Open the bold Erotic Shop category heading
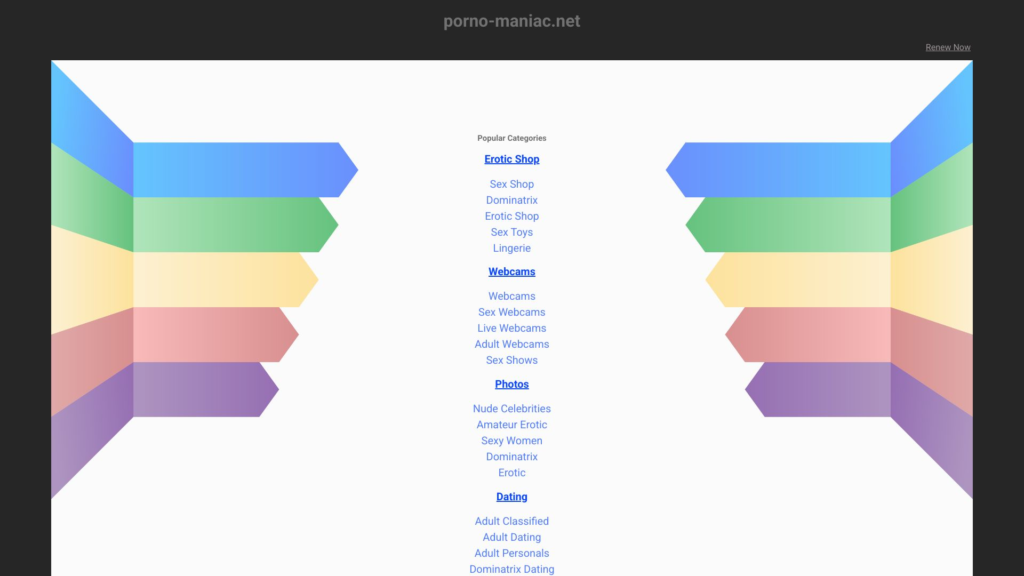This screenshot has width=1024, height=576. point(511,159)
